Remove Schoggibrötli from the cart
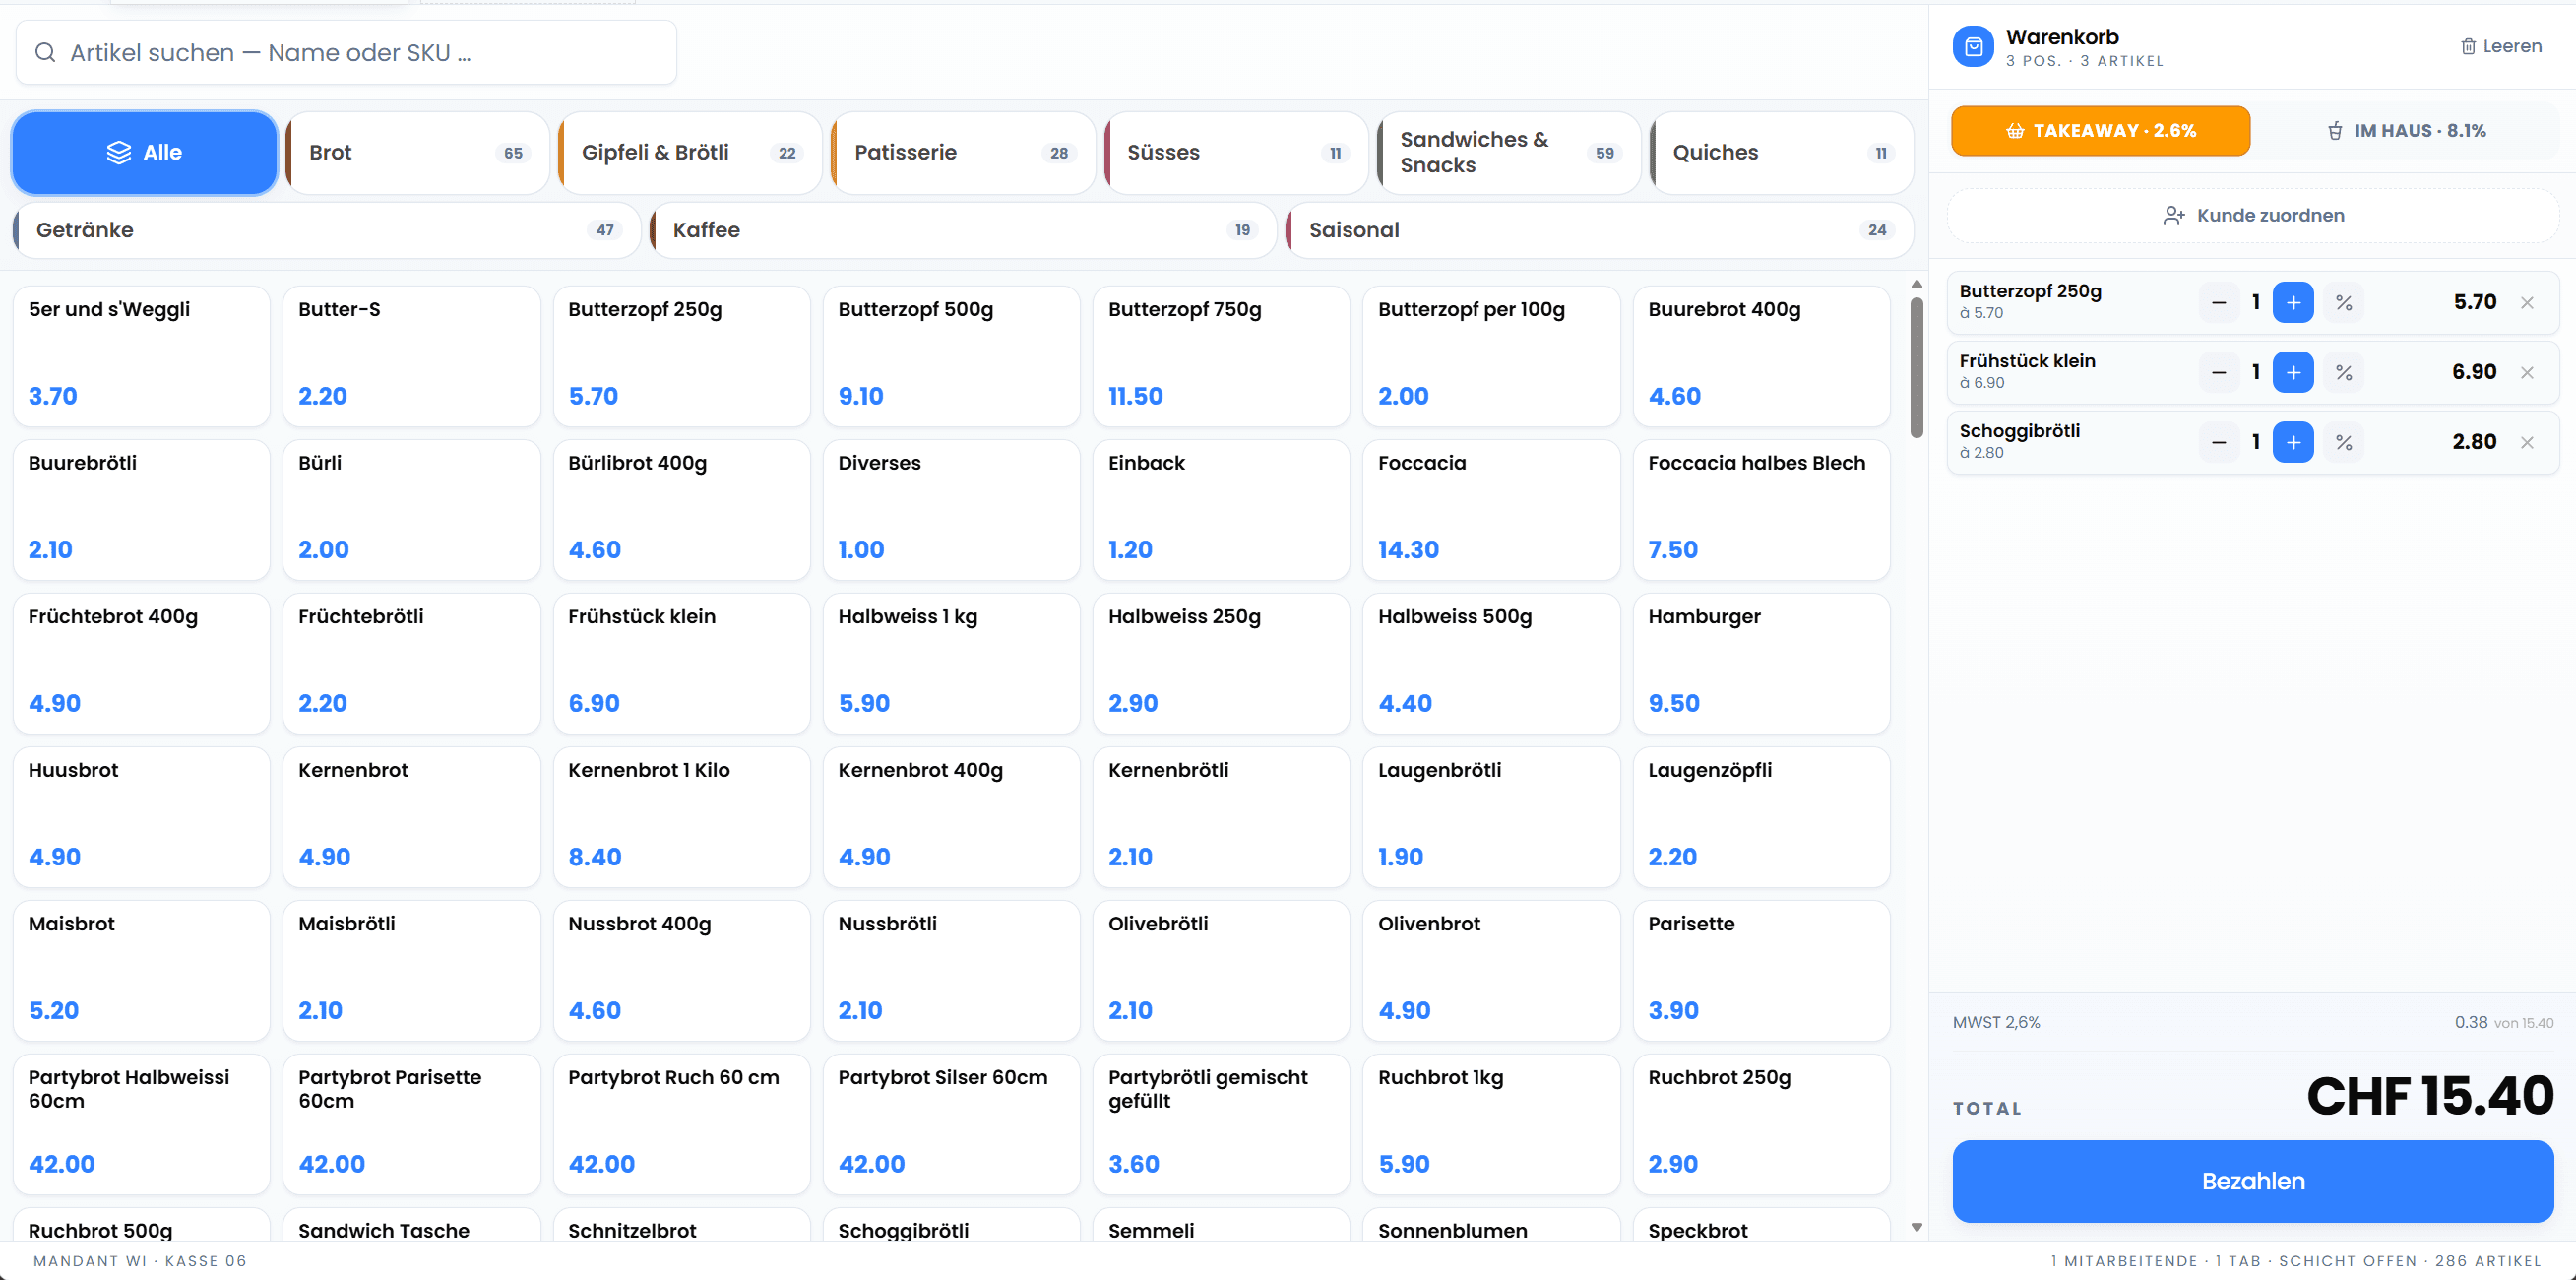Viewport: 2576px width, 1280px height. point(2527,442)
